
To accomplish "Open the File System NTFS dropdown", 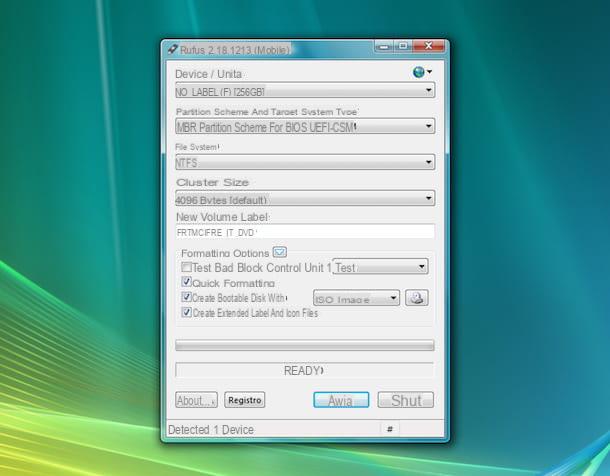I will point(305,162).
